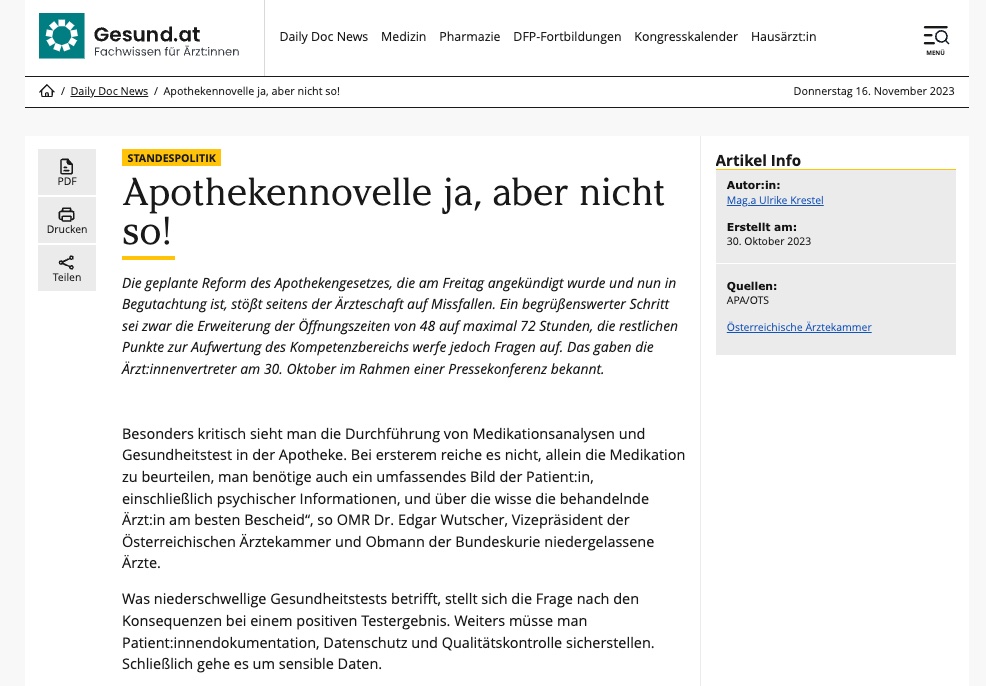986x686 pixels.
Task: Go to Hausärzt:in section
Action: (x=783, y=37)
